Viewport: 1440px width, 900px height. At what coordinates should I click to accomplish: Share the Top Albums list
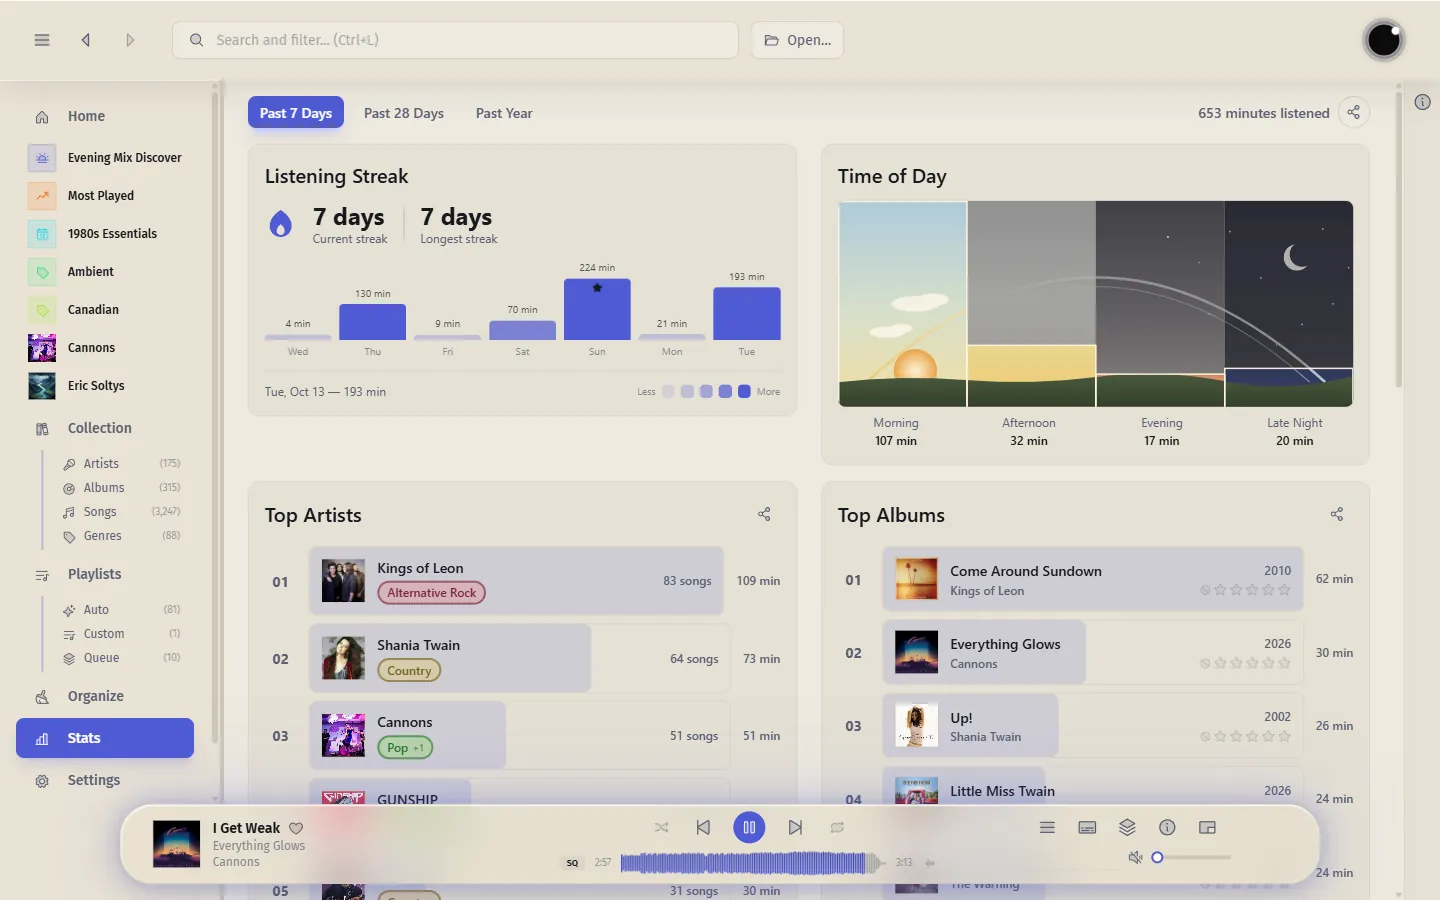coord(1337,514)
